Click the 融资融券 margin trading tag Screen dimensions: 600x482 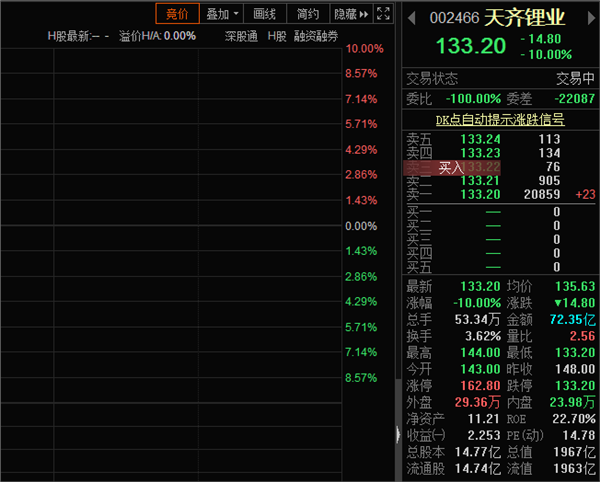[316, 36]
